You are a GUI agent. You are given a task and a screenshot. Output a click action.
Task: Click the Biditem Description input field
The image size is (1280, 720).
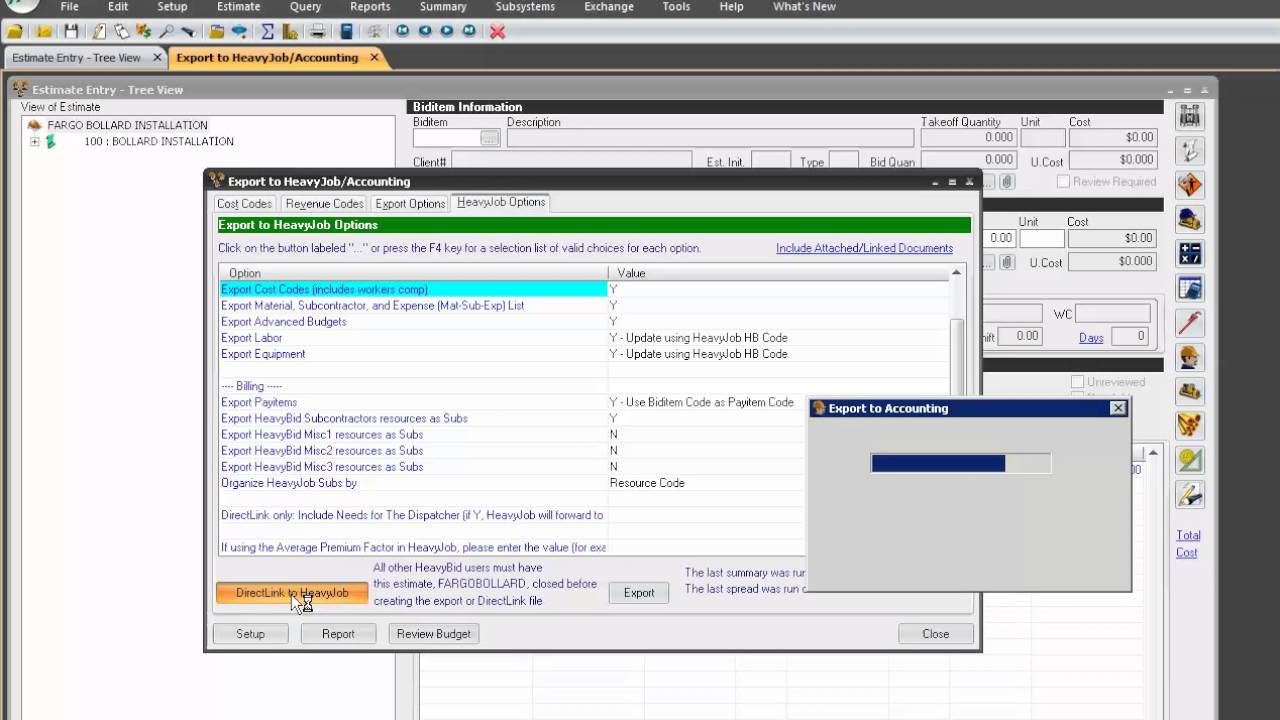(710, 138)
